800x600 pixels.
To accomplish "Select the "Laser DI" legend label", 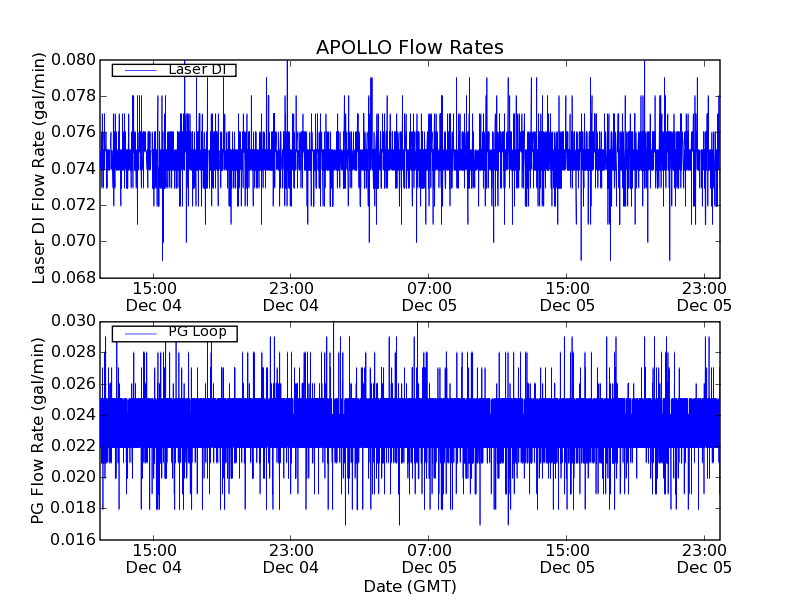I will click(197, 70).
